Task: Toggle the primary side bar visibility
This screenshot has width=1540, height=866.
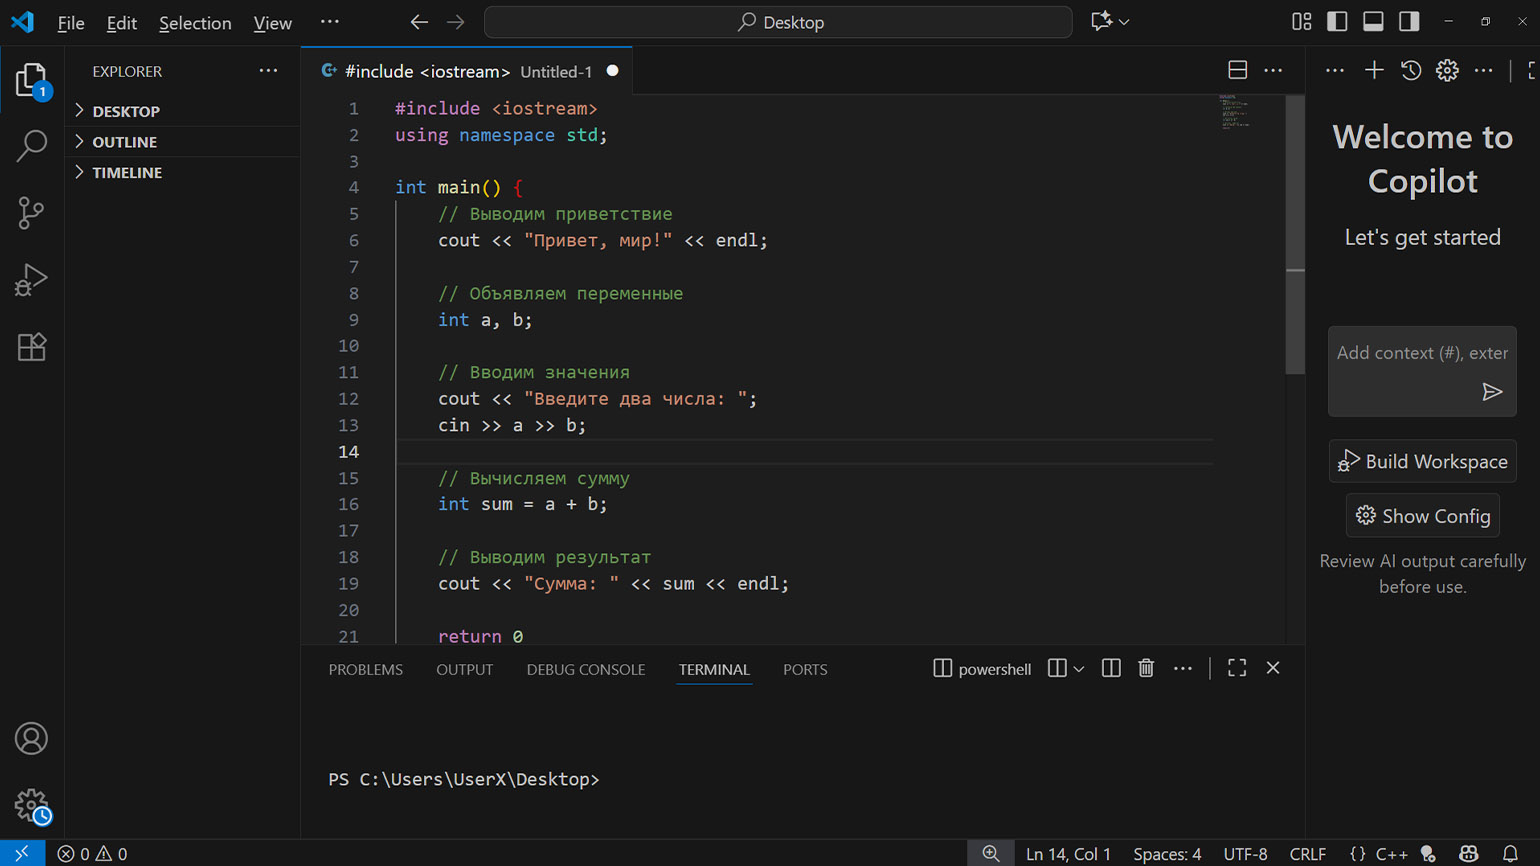Action: point(1337,22)
